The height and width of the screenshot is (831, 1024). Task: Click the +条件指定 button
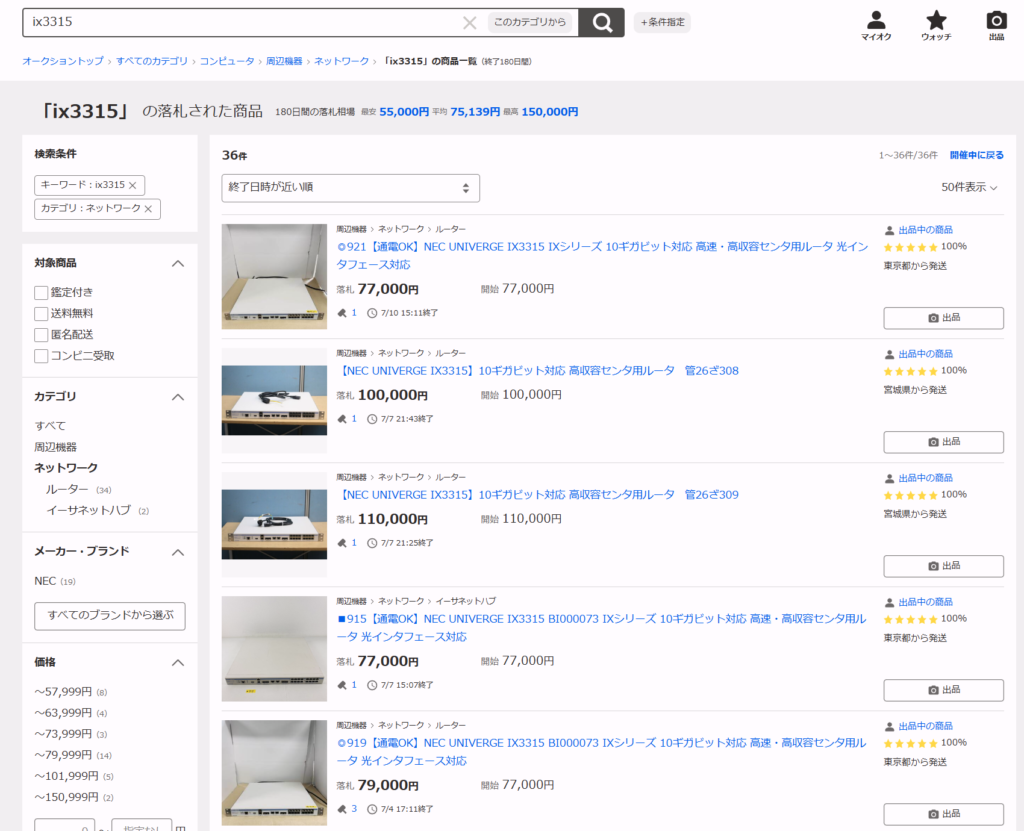pos(662,22)
